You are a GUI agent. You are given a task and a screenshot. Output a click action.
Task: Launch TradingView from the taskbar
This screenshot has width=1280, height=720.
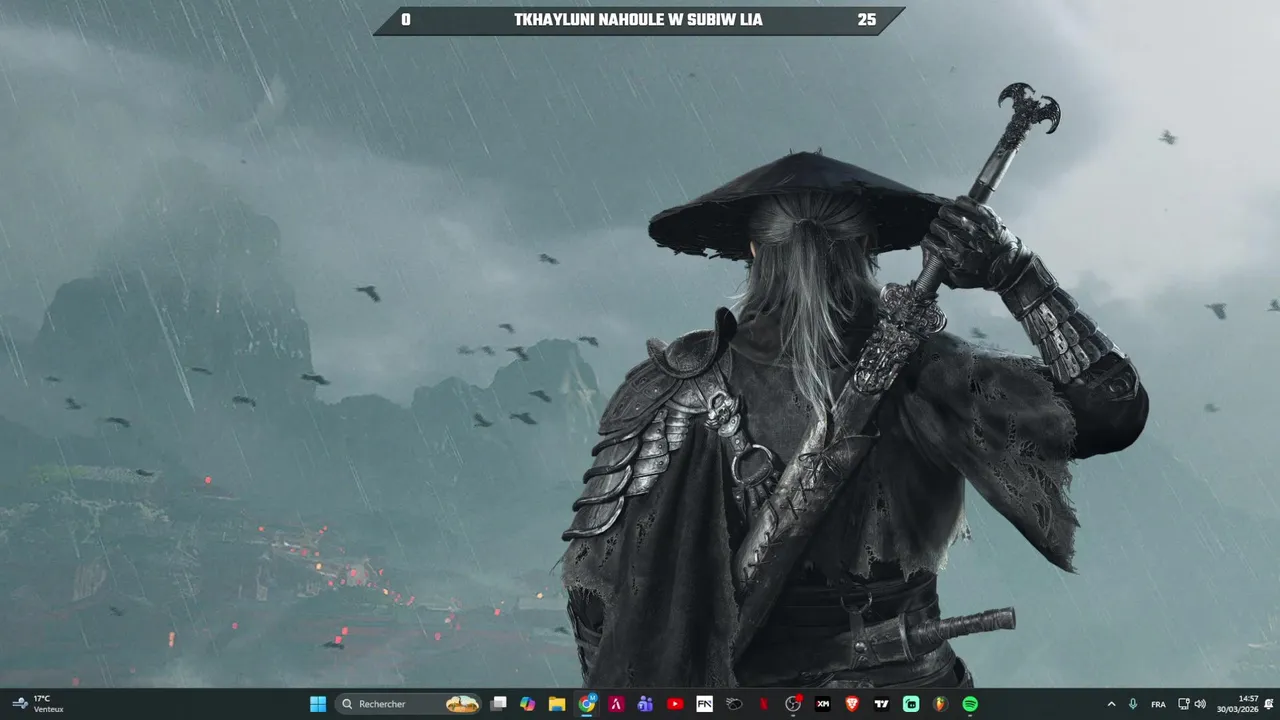point(881,704)
